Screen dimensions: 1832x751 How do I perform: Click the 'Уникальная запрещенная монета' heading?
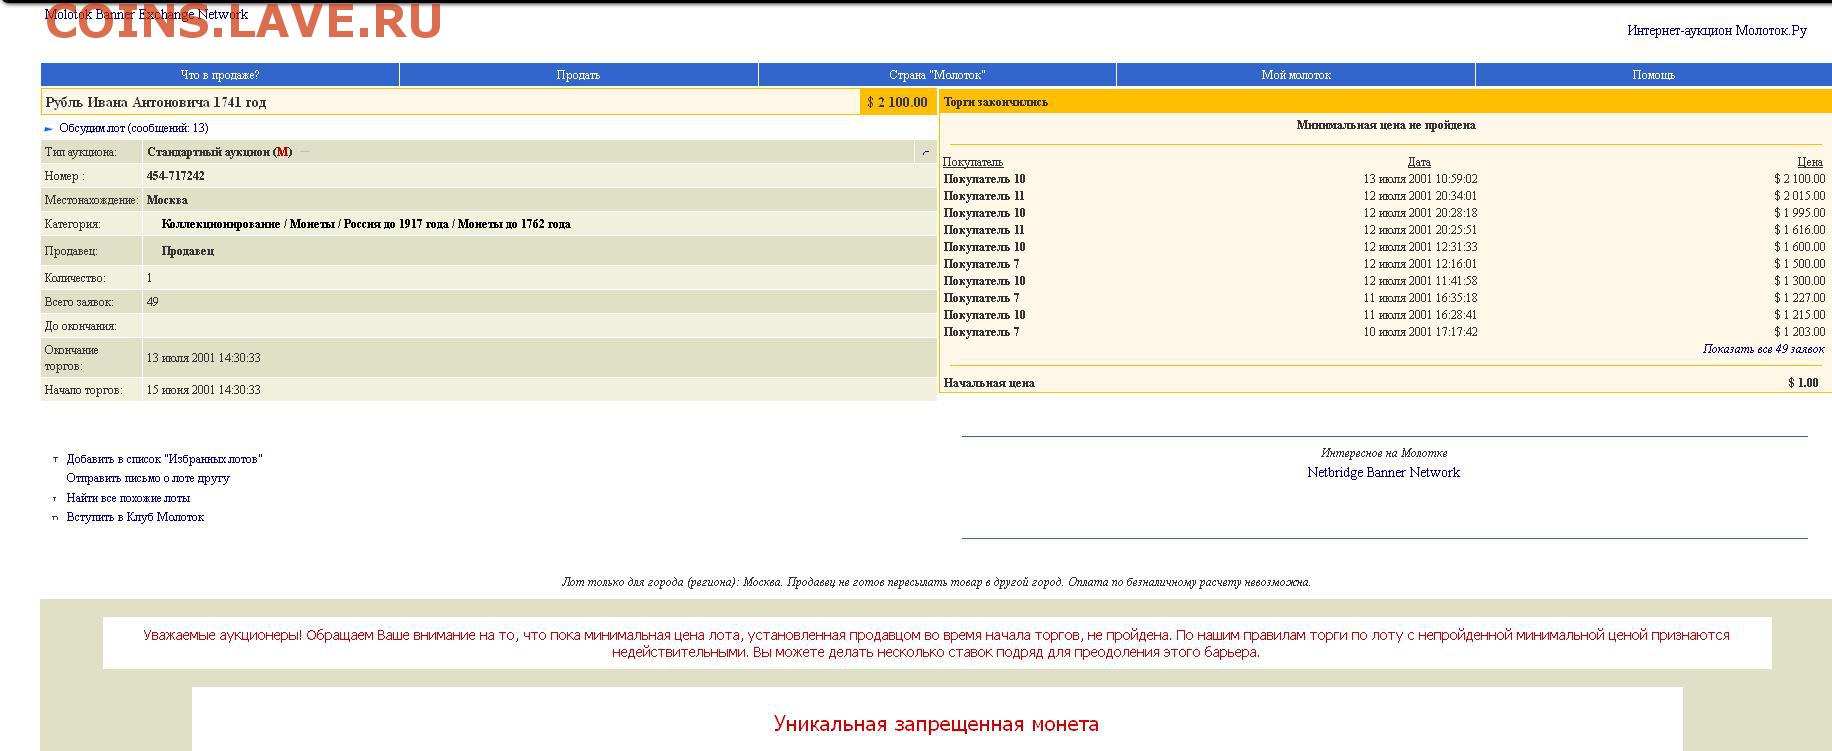(936, 724)
